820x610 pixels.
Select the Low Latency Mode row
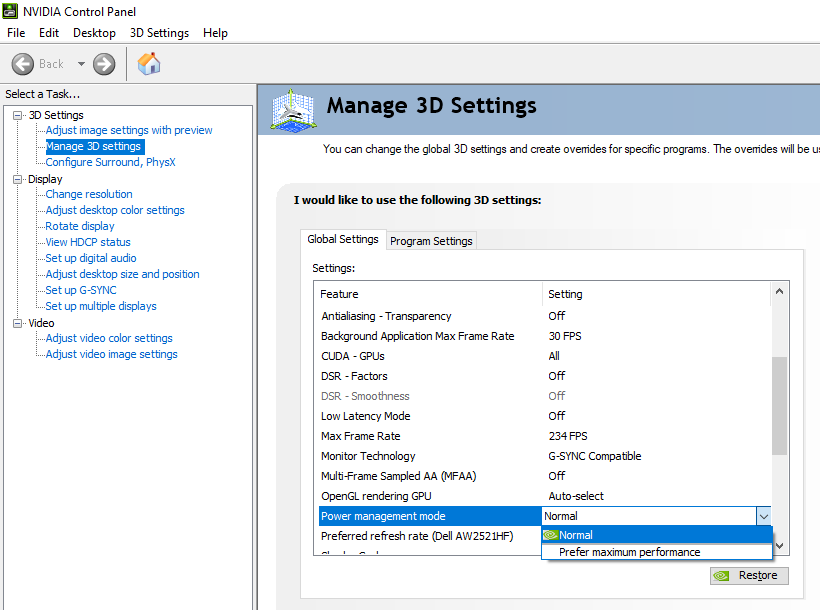coord(544,416)
